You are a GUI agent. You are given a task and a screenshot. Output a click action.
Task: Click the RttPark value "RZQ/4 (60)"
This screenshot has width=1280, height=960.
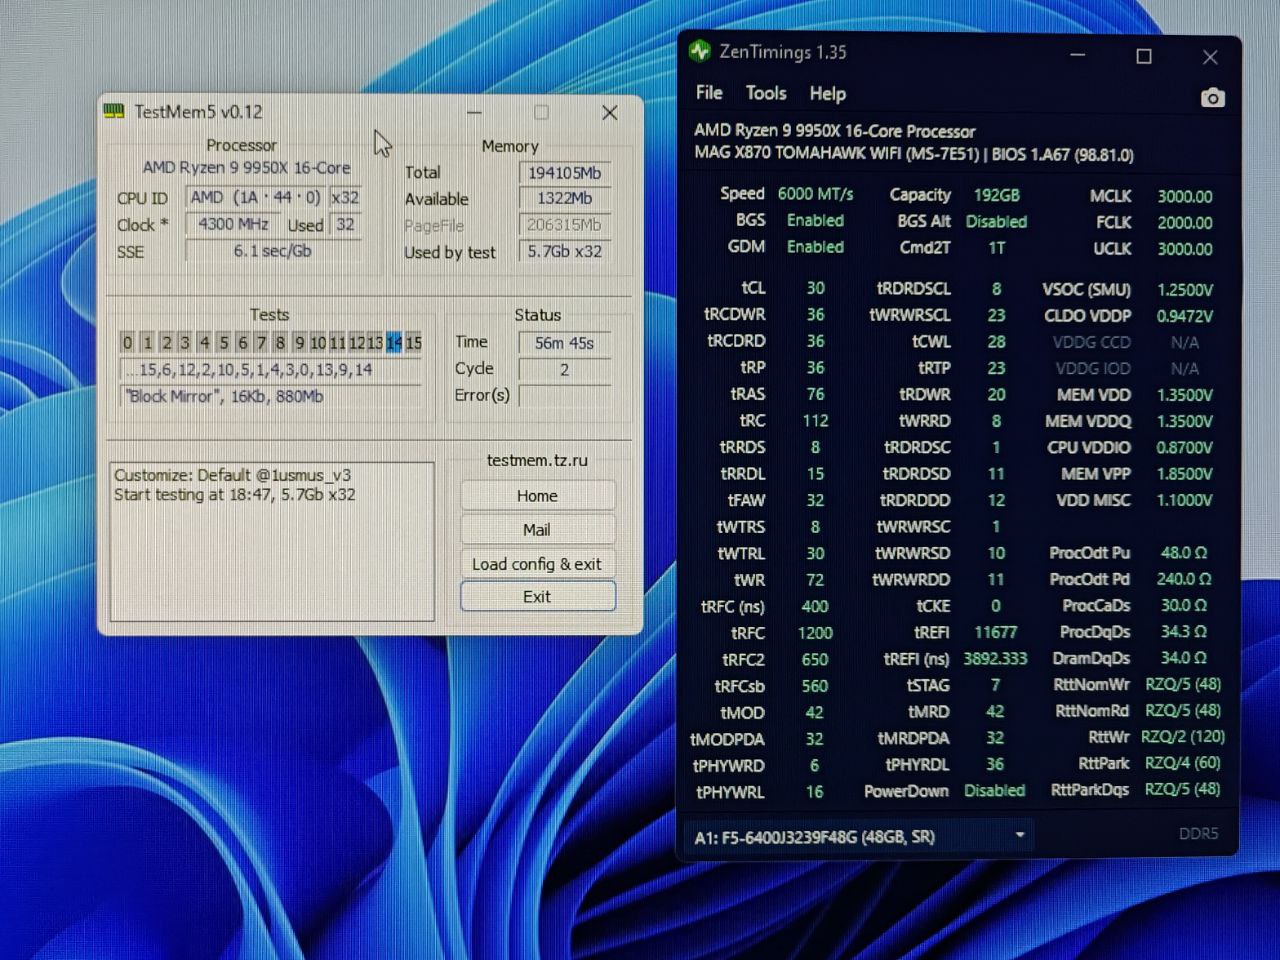(x=1183, y=763)
